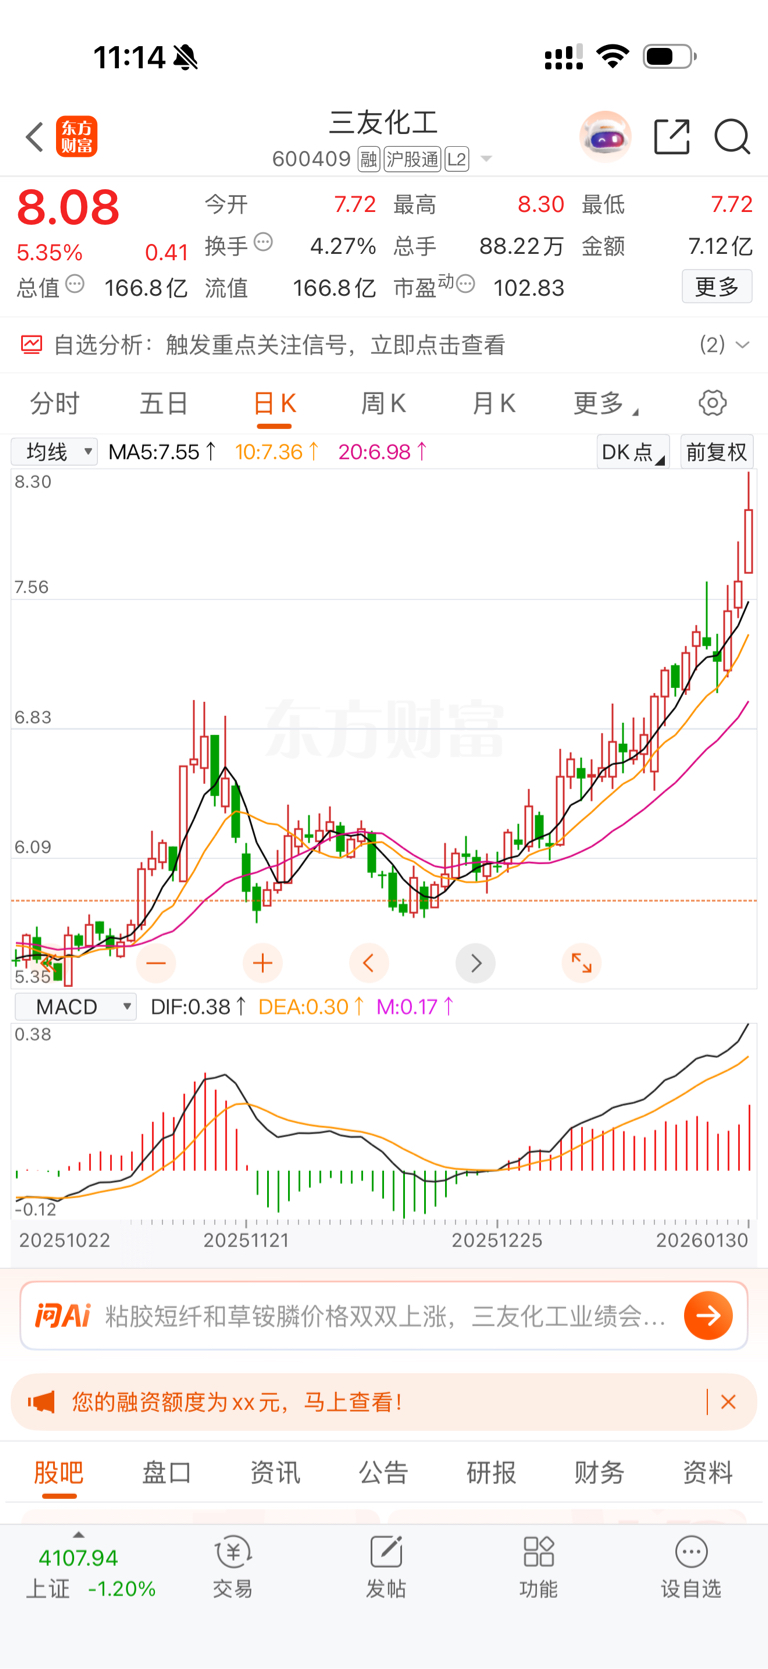Switch to 周K chart tab

point(383,403)
